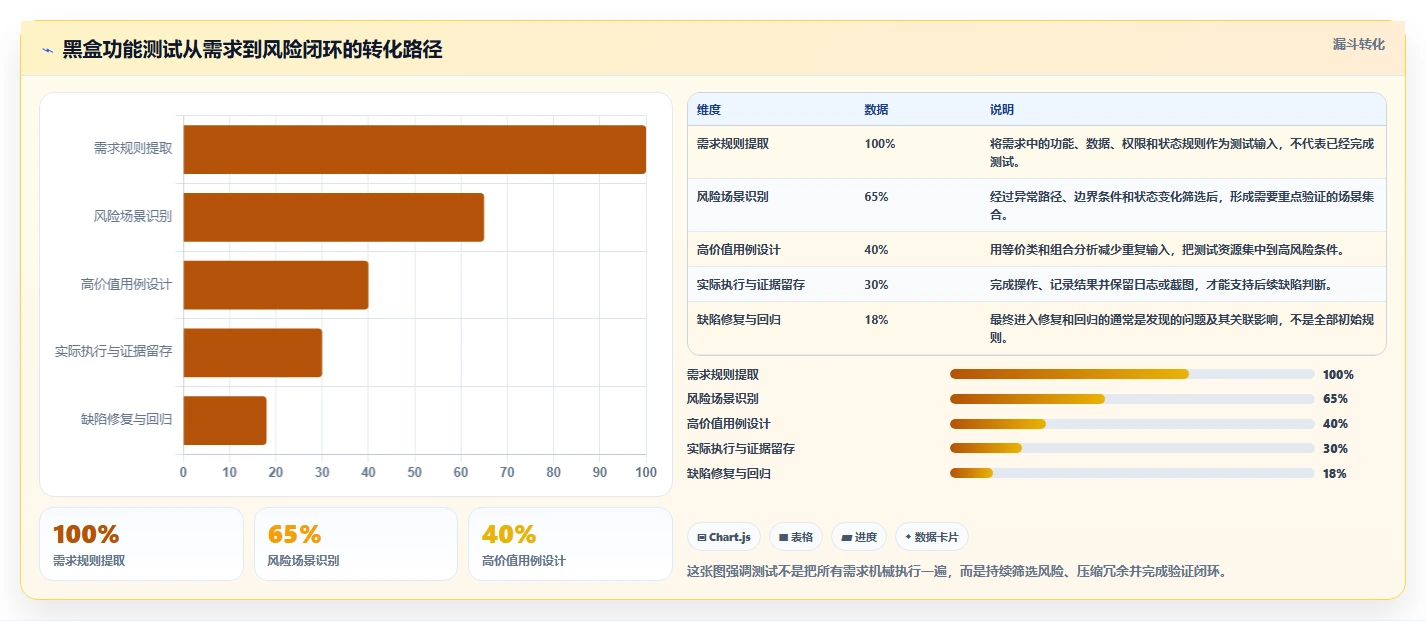1426x621 pixels.
Task: Click the 40% value in the table
Action: [876, 249]
